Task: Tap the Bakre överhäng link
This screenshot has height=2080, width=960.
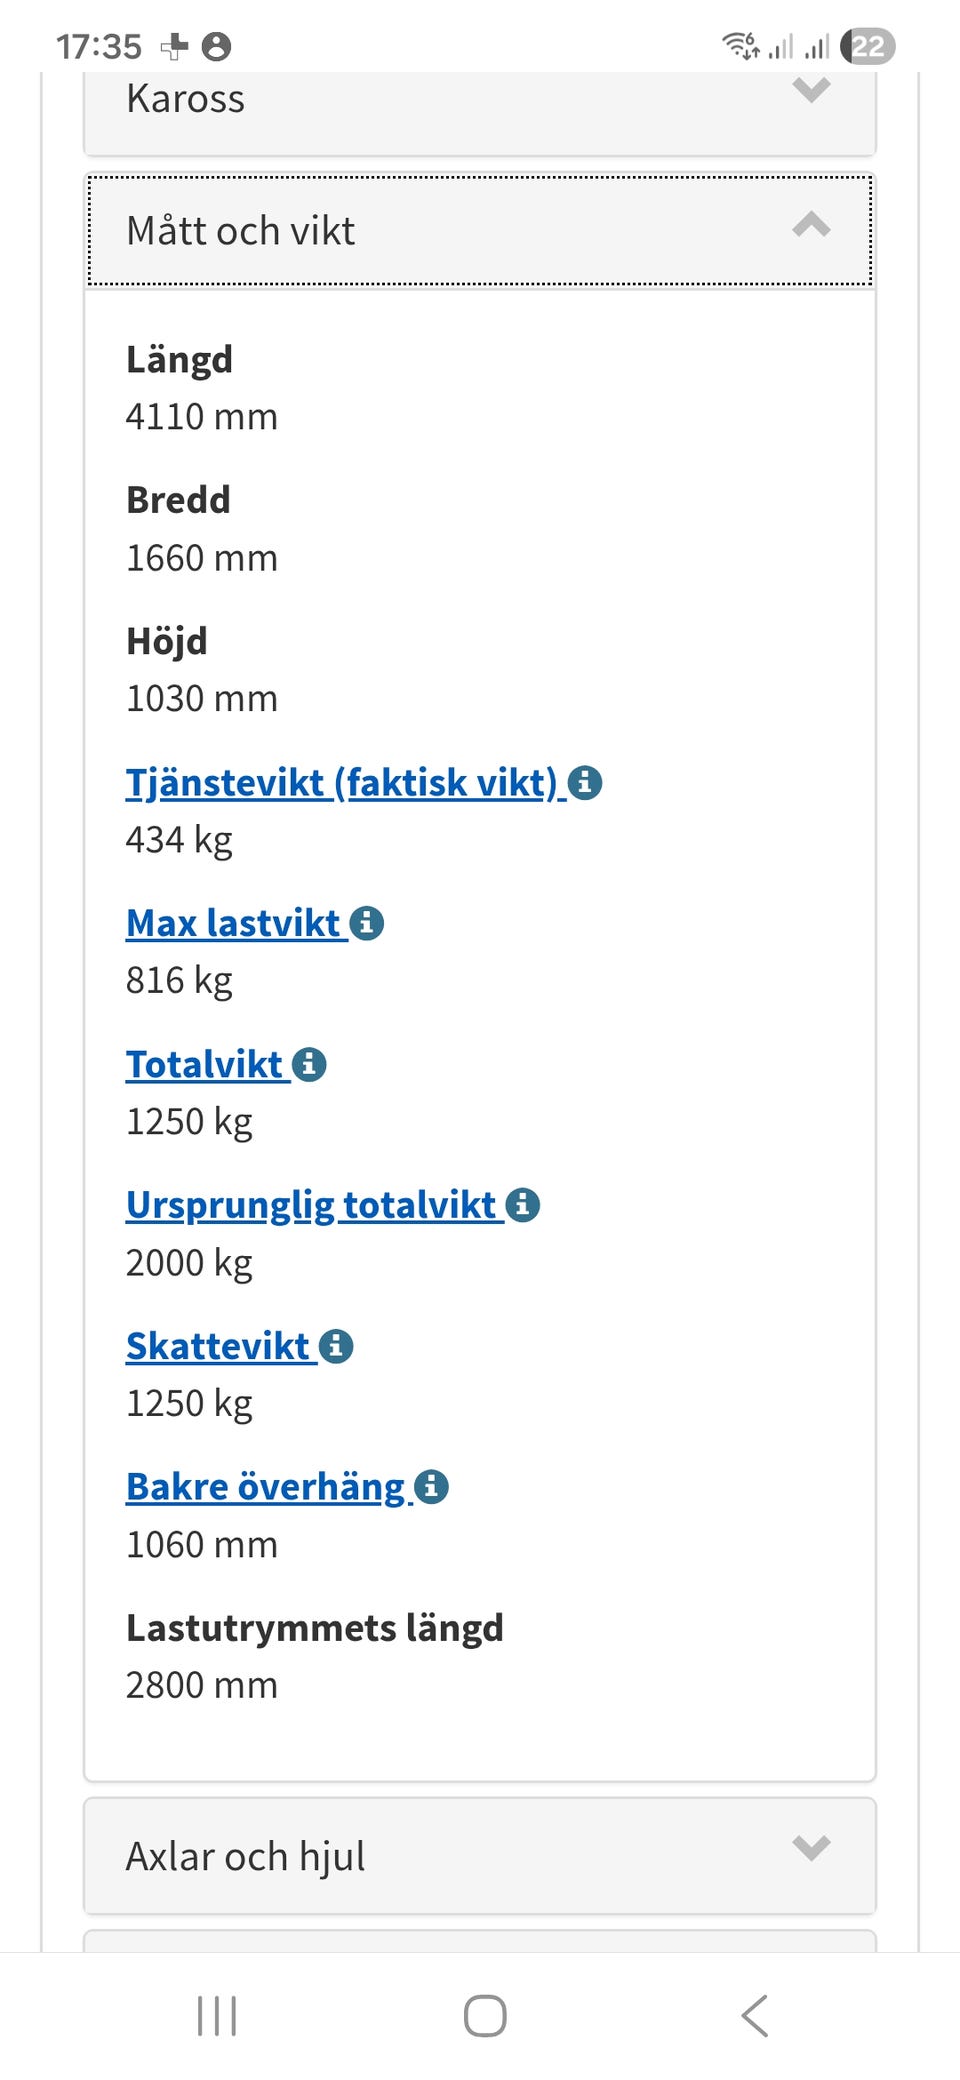Action: 265,1487
